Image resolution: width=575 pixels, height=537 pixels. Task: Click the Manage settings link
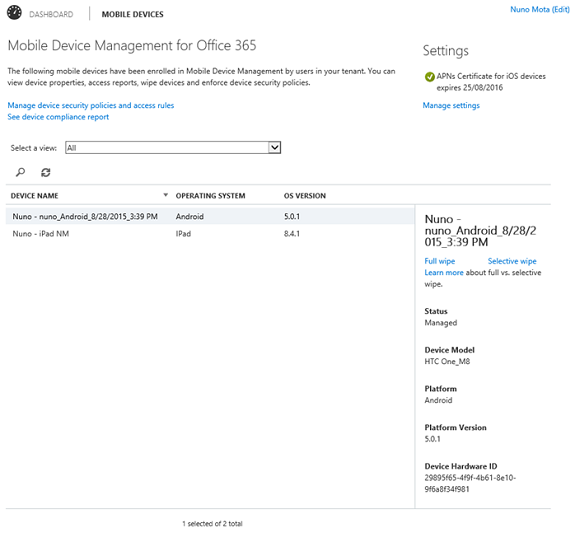tap(451, 105)
